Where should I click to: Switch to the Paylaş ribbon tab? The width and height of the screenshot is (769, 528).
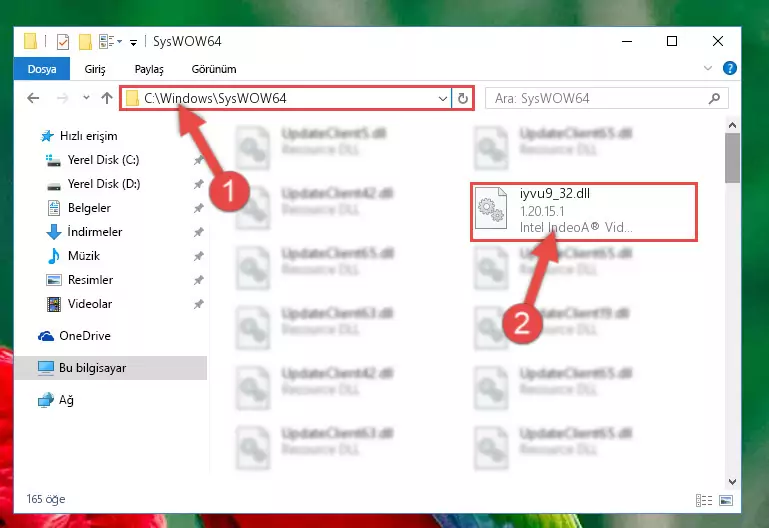coord(149,69)
